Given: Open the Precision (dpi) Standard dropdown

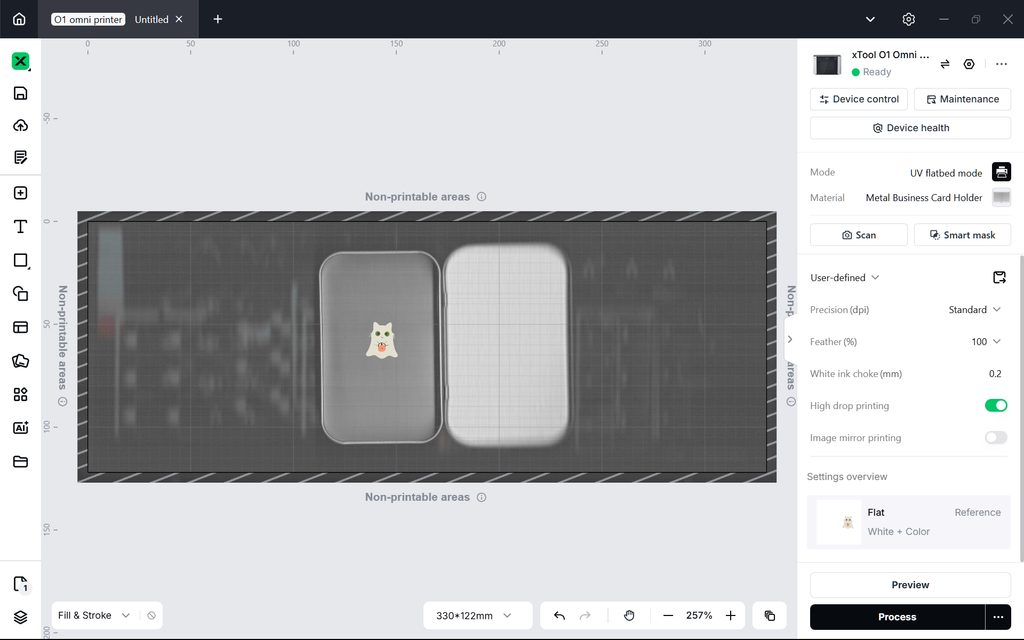Looking at the screenshot, I should pyautogui.click(x=974, y=310).
